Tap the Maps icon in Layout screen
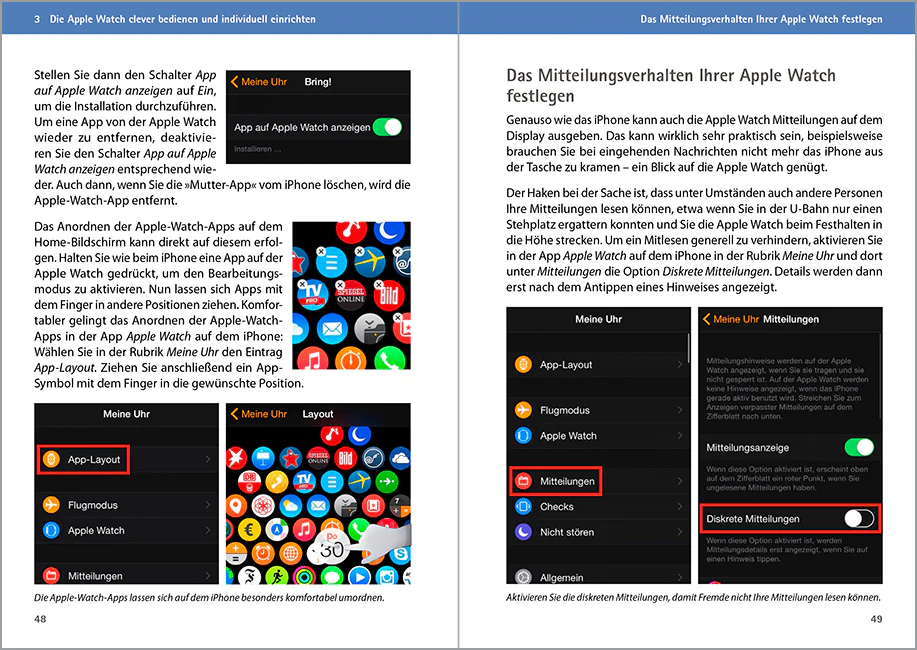 coord(277,529)
